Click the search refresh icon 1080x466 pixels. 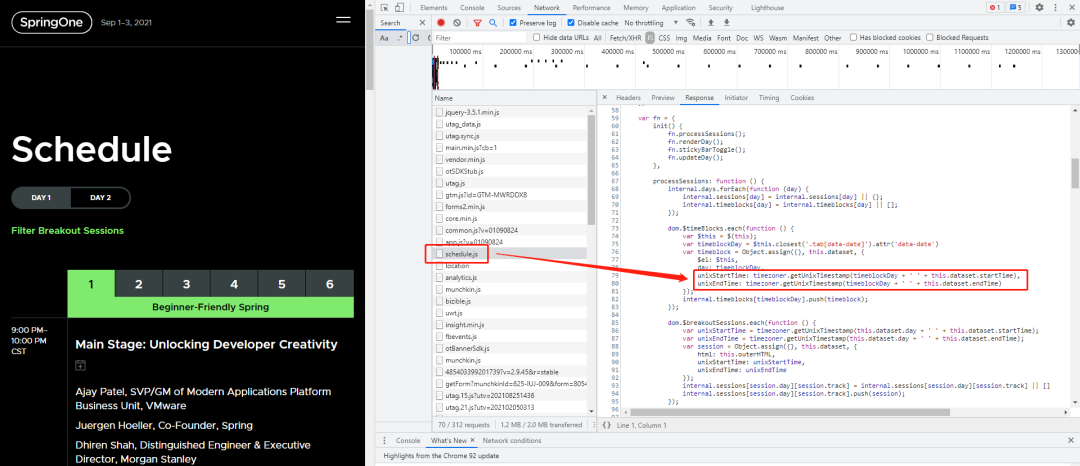click(x=416, y=38)
